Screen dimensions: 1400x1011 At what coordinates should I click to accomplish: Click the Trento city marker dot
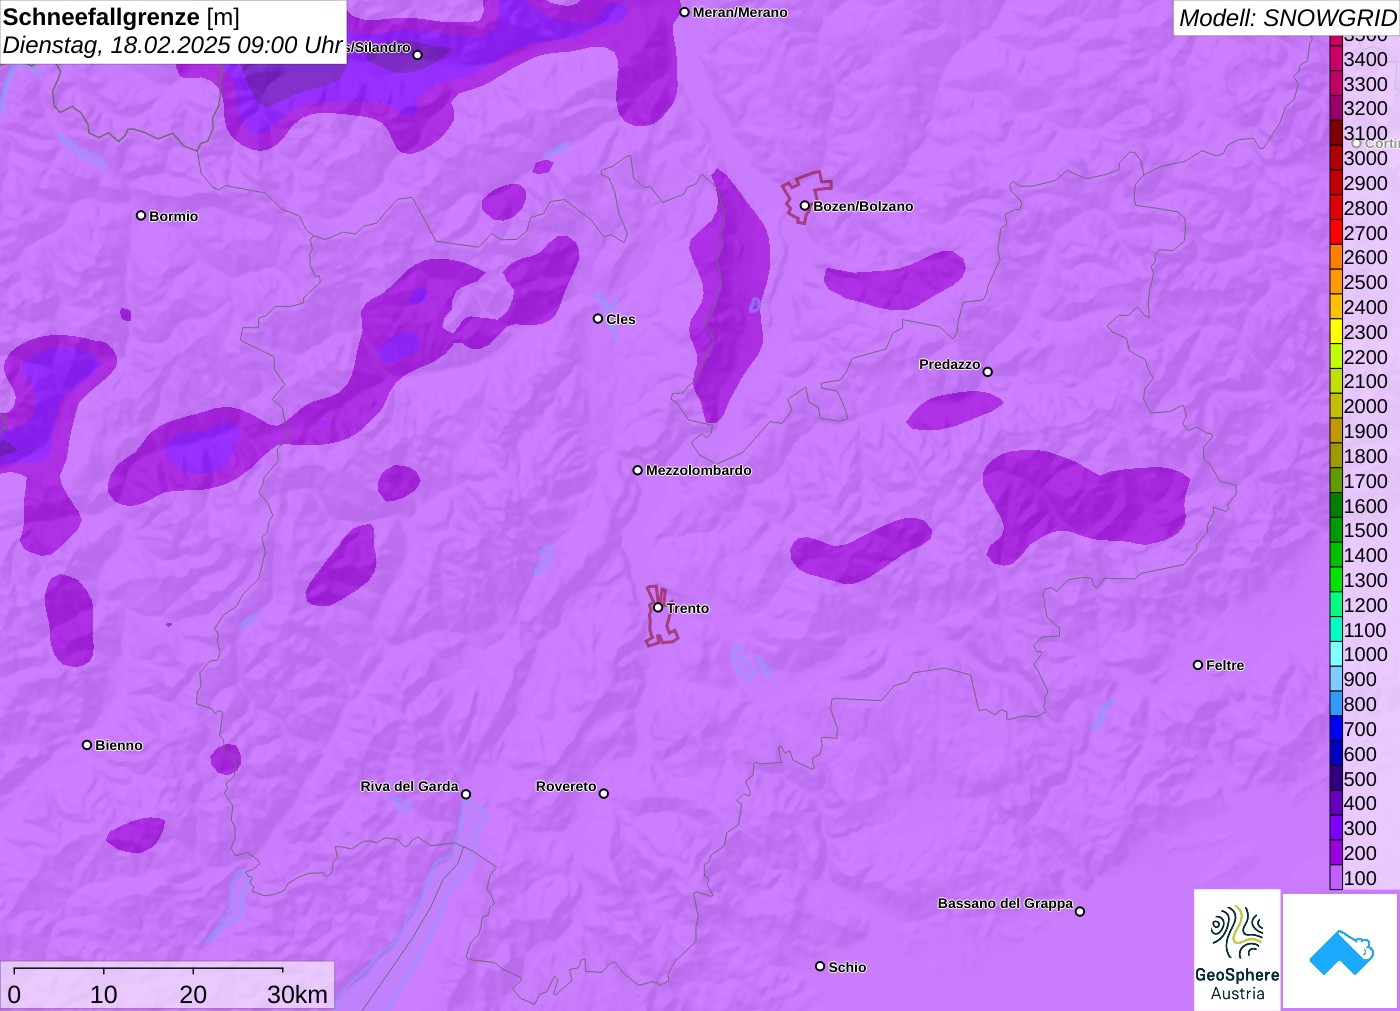point(658,608)
